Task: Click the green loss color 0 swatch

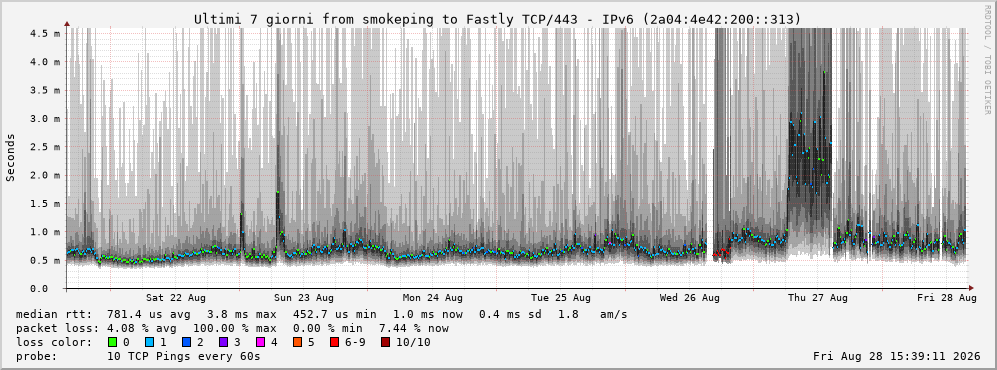Action: tap(113, 343)
